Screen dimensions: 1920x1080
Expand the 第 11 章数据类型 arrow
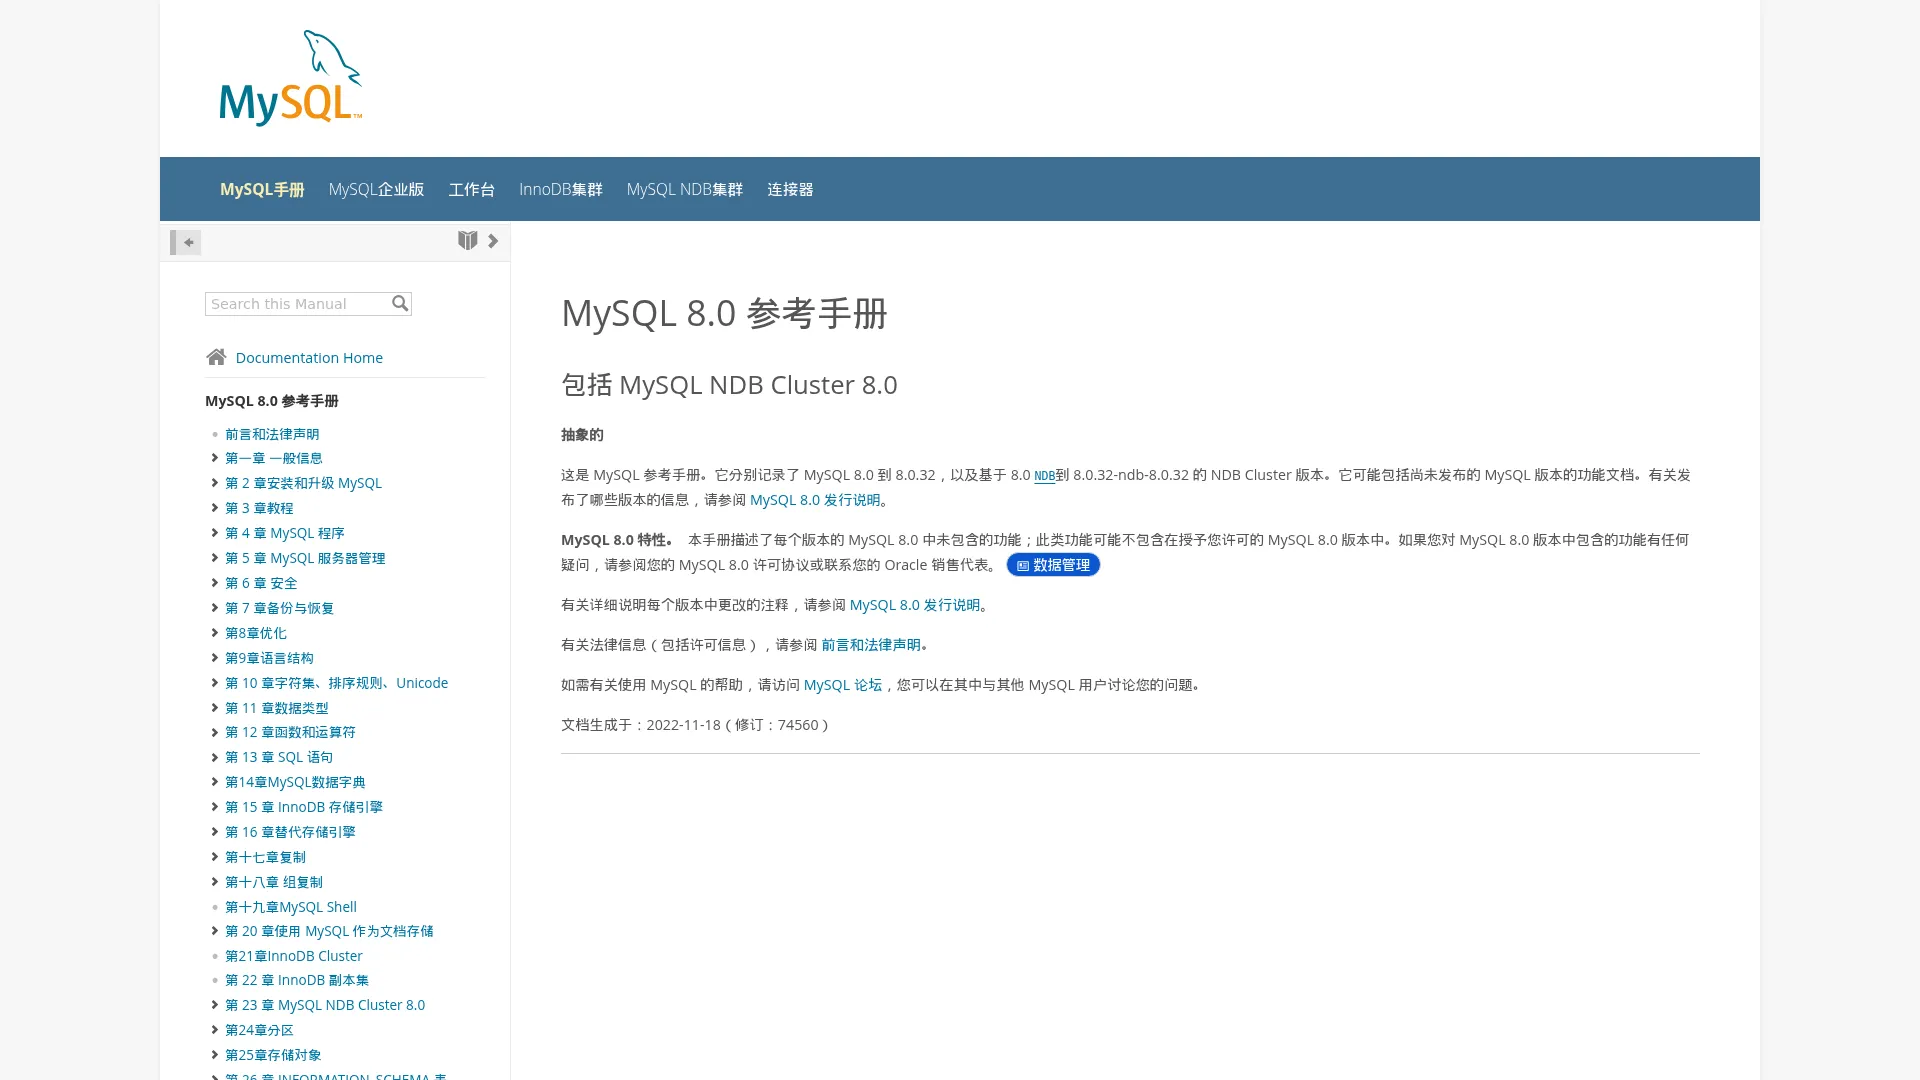tap(214, 708)
